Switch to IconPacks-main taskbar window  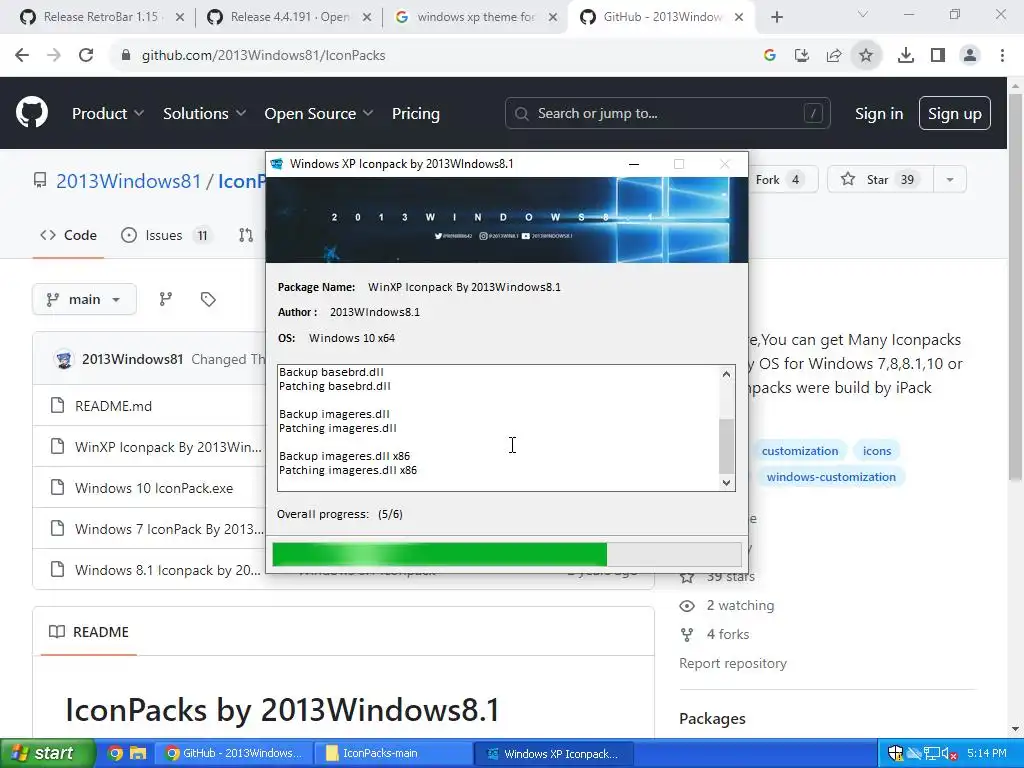point(392,753)
